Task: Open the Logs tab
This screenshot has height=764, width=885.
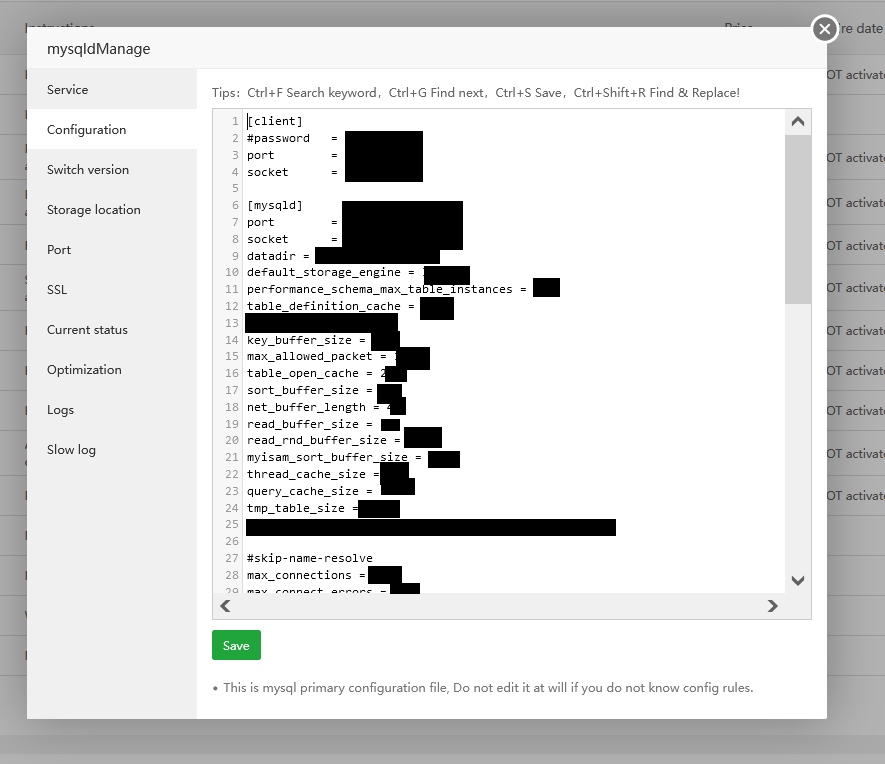Action: click(x=112, y=410)
